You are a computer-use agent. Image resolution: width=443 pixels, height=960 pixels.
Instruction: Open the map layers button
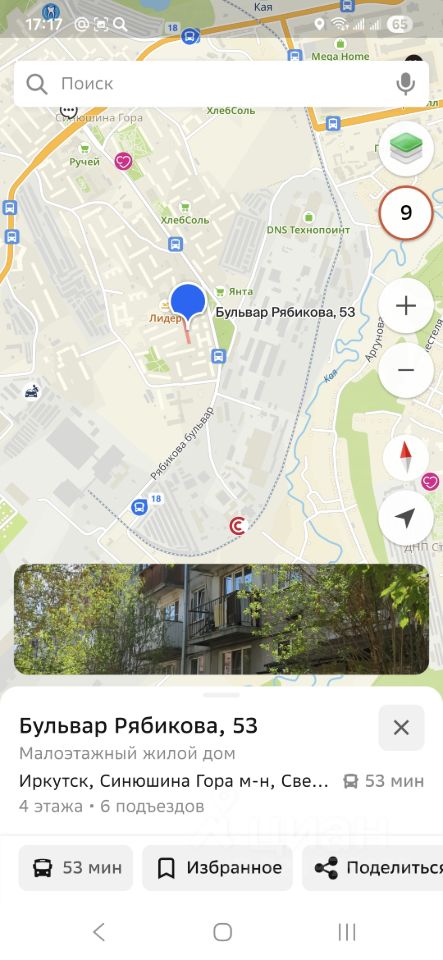[406, 147]
